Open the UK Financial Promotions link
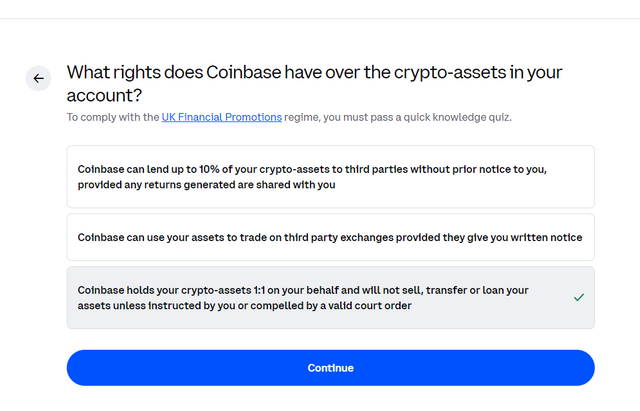 click(221, 117)
